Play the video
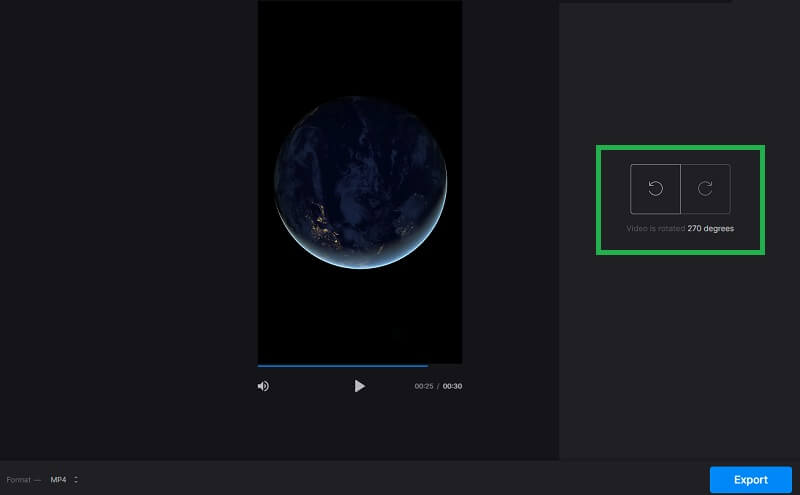 pos(360,386)
